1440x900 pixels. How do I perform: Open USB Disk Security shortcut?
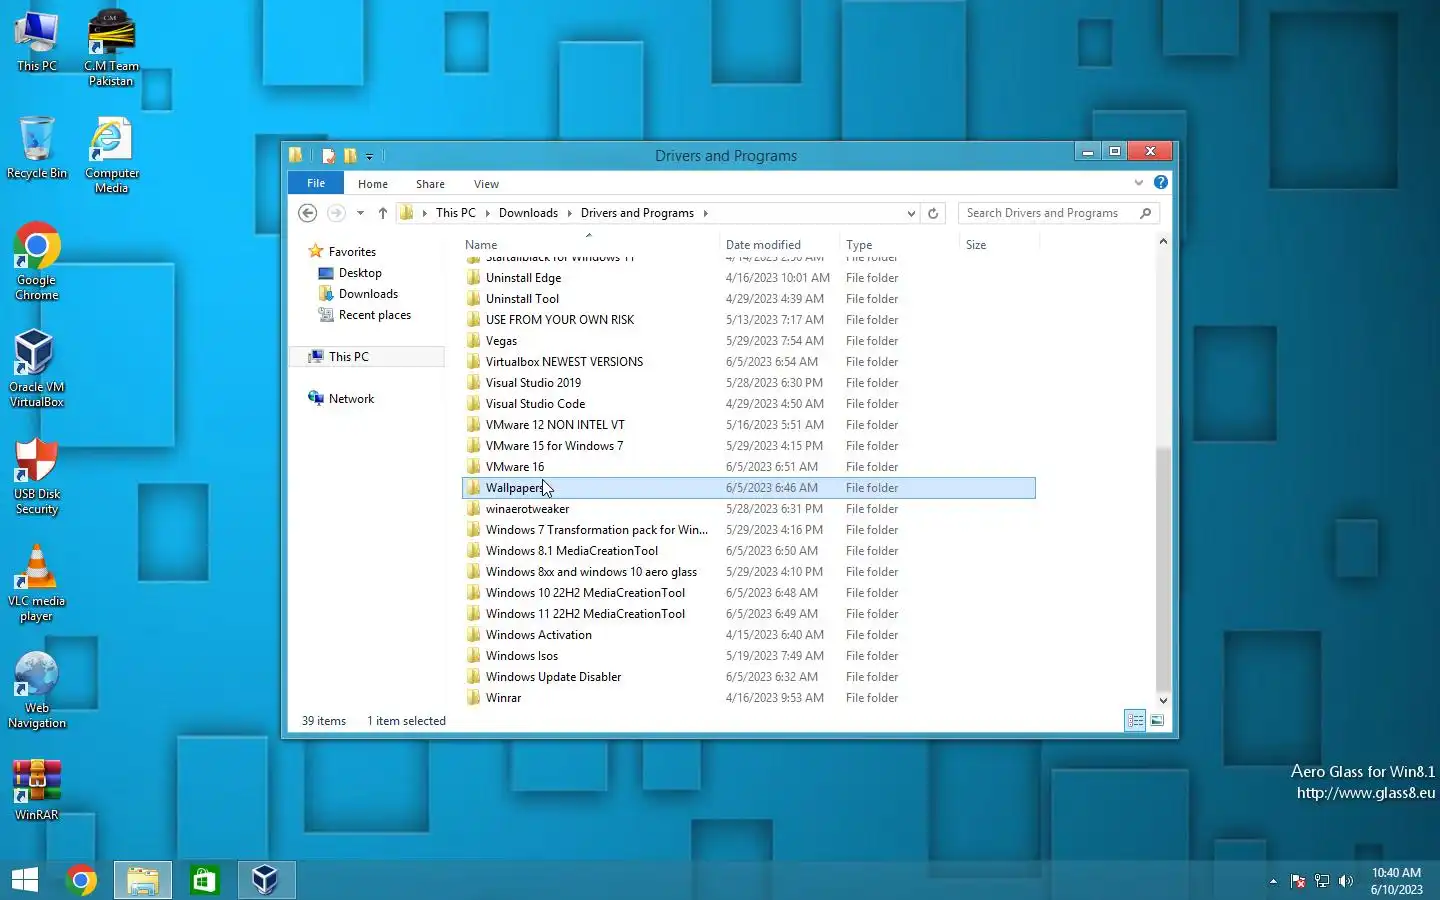pyautogui.click(x=37, y=476)
